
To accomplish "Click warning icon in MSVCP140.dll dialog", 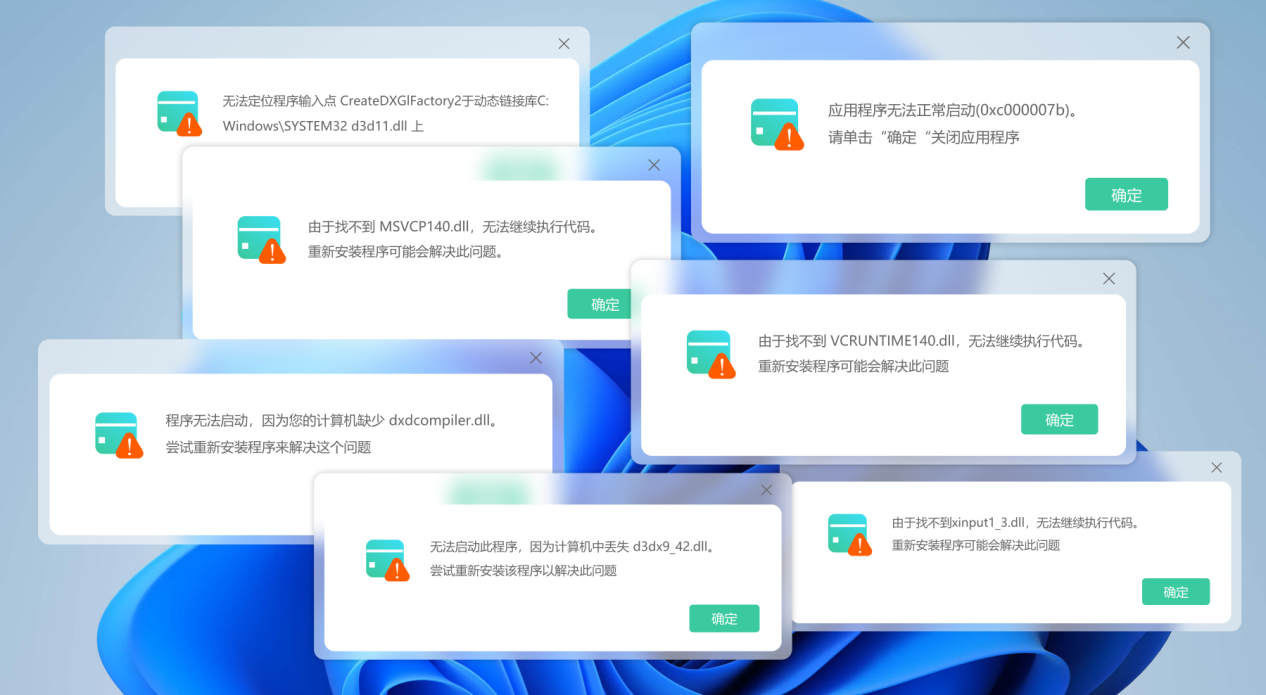I will click(261, 240).
